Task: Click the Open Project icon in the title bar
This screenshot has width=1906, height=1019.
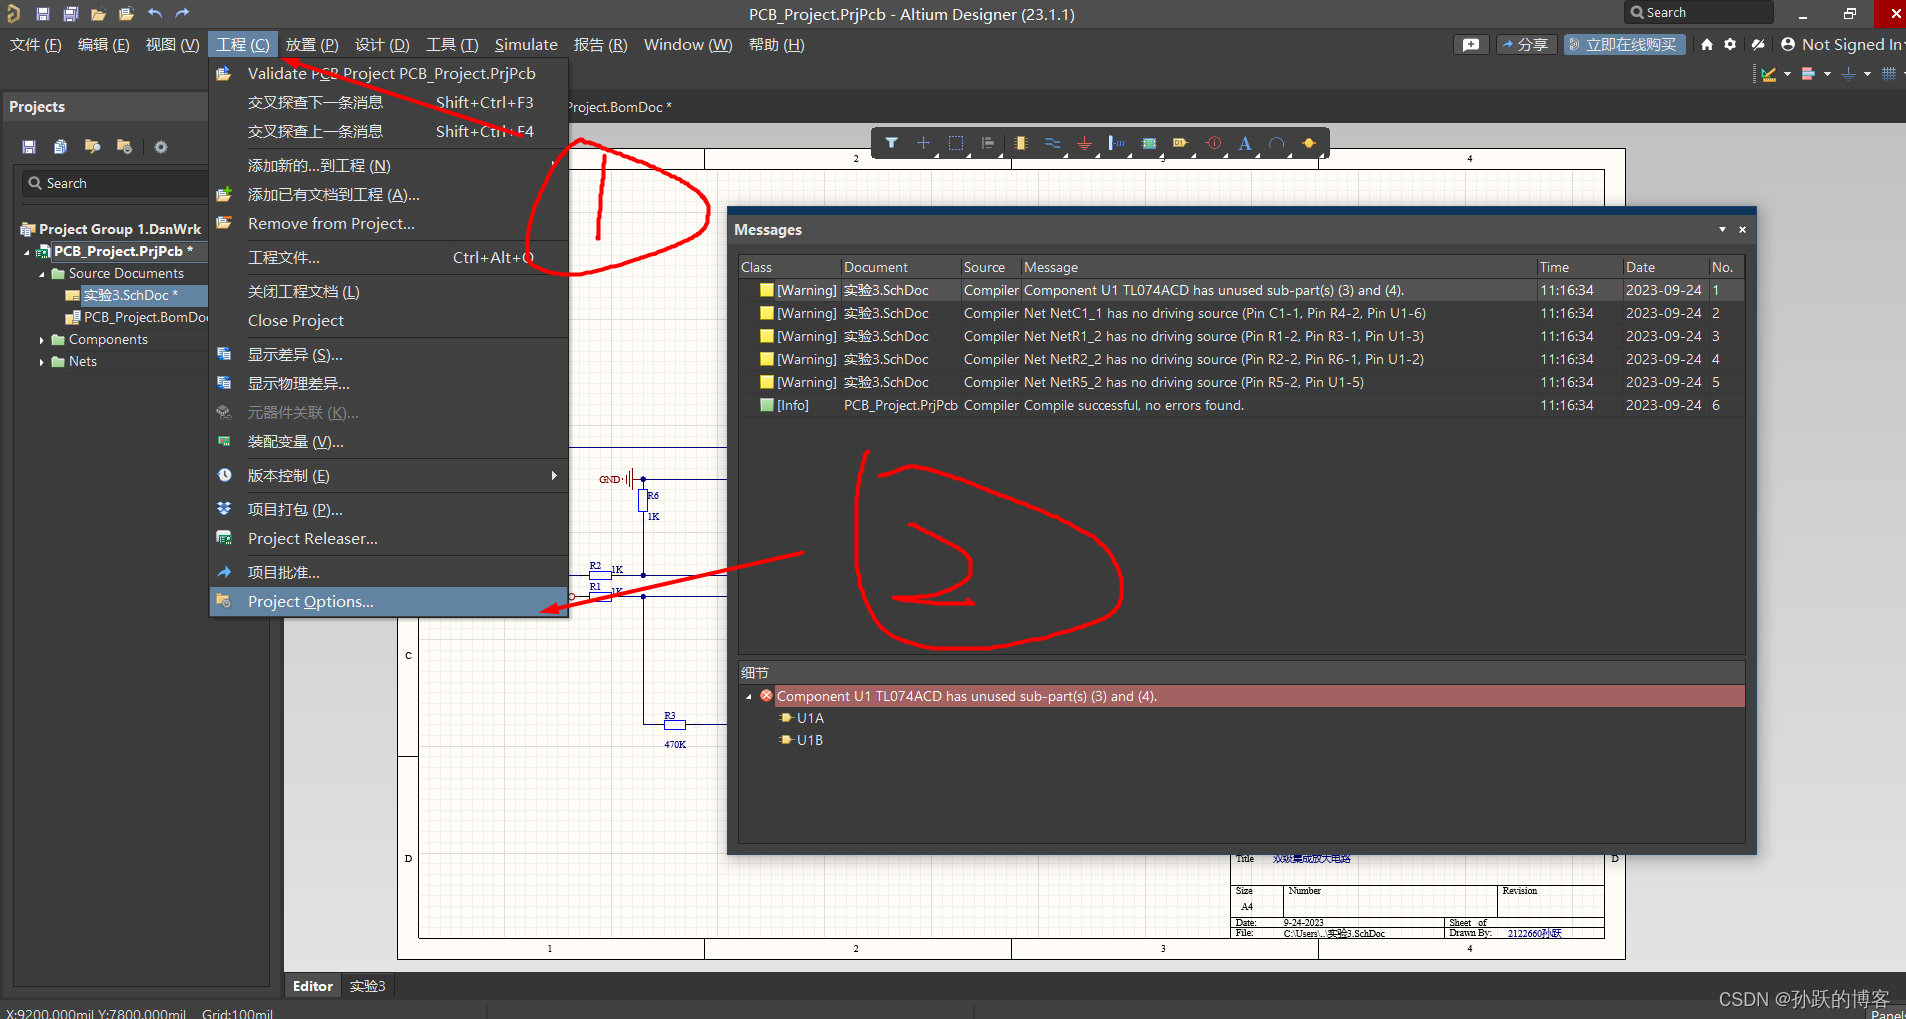Action: coord(126,13)
